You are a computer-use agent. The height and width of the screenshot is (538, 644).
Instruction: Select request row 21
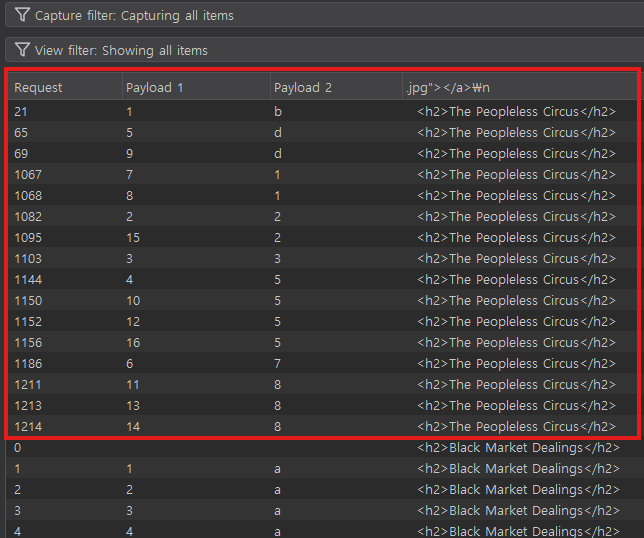pos(322,111)
